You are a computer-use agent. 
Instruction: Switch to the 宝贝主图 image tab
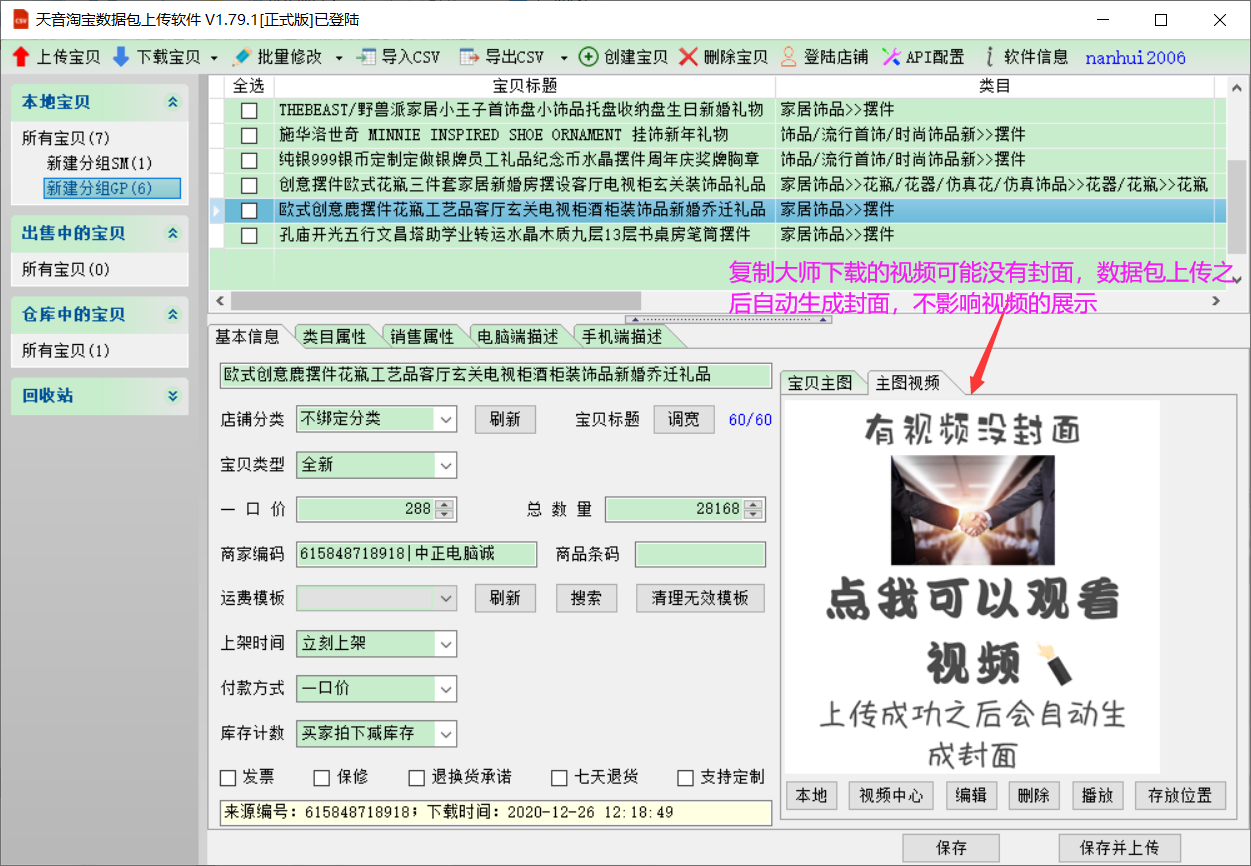(x=820, y=383)
